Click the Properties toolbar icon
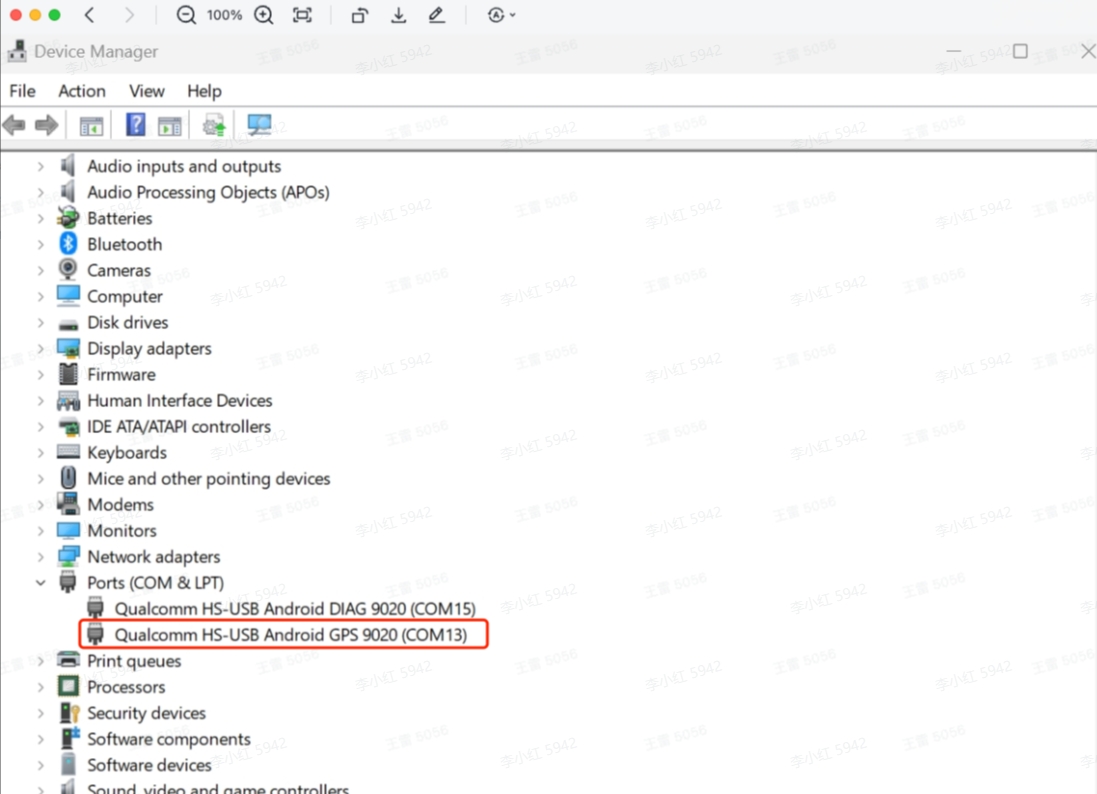Viewport: 1097px width, 794px height. [x=170, y=124]
